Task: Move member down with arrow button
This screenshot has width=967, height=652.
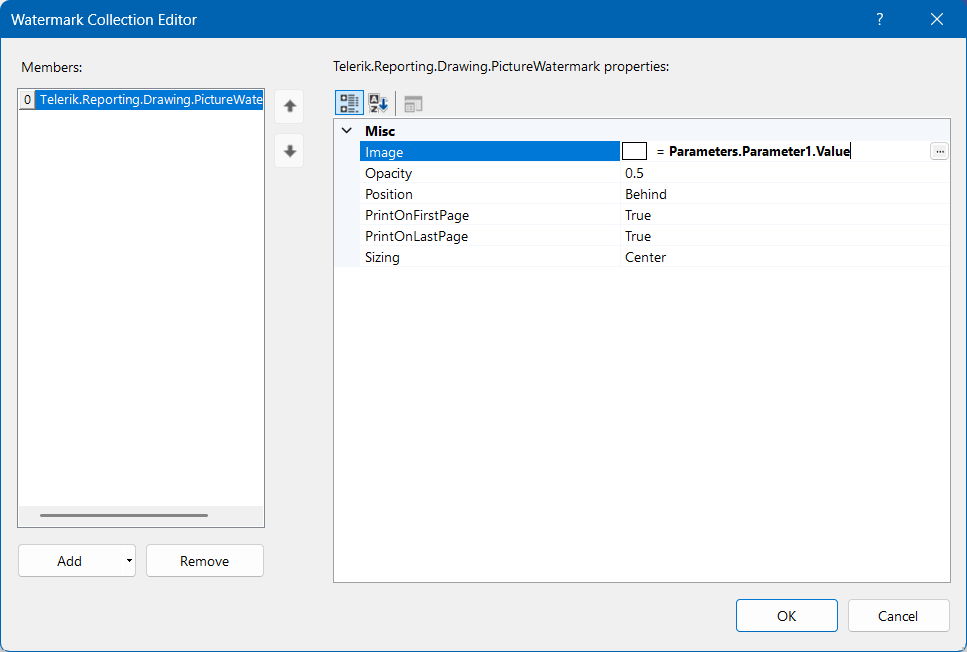Action: 289,151
